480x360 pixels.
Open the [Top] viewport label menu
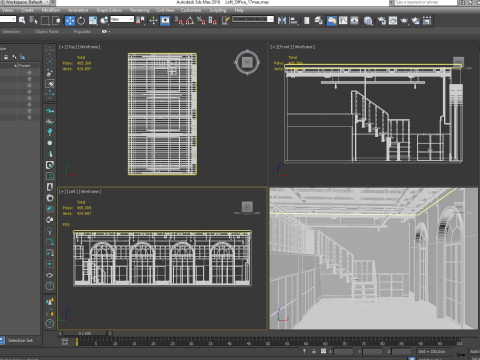71,47
